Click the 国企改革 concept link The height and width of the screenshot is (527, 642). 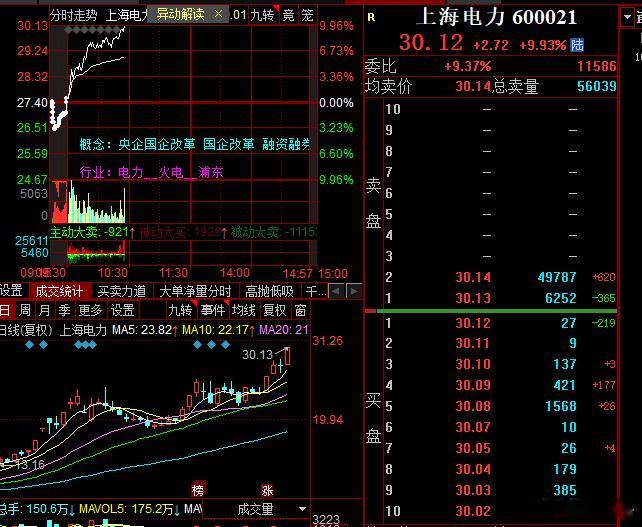(228, 144)
